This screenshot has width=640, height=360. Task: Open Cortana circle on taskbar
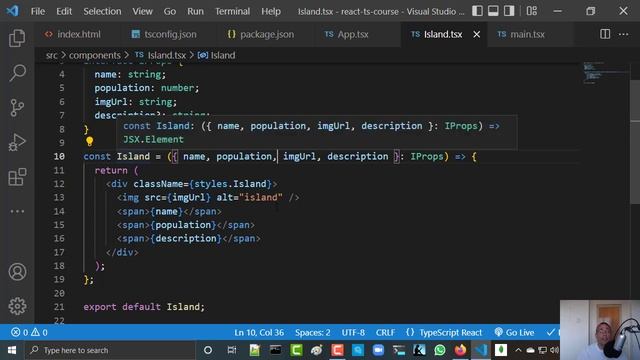tap(208, 350)
